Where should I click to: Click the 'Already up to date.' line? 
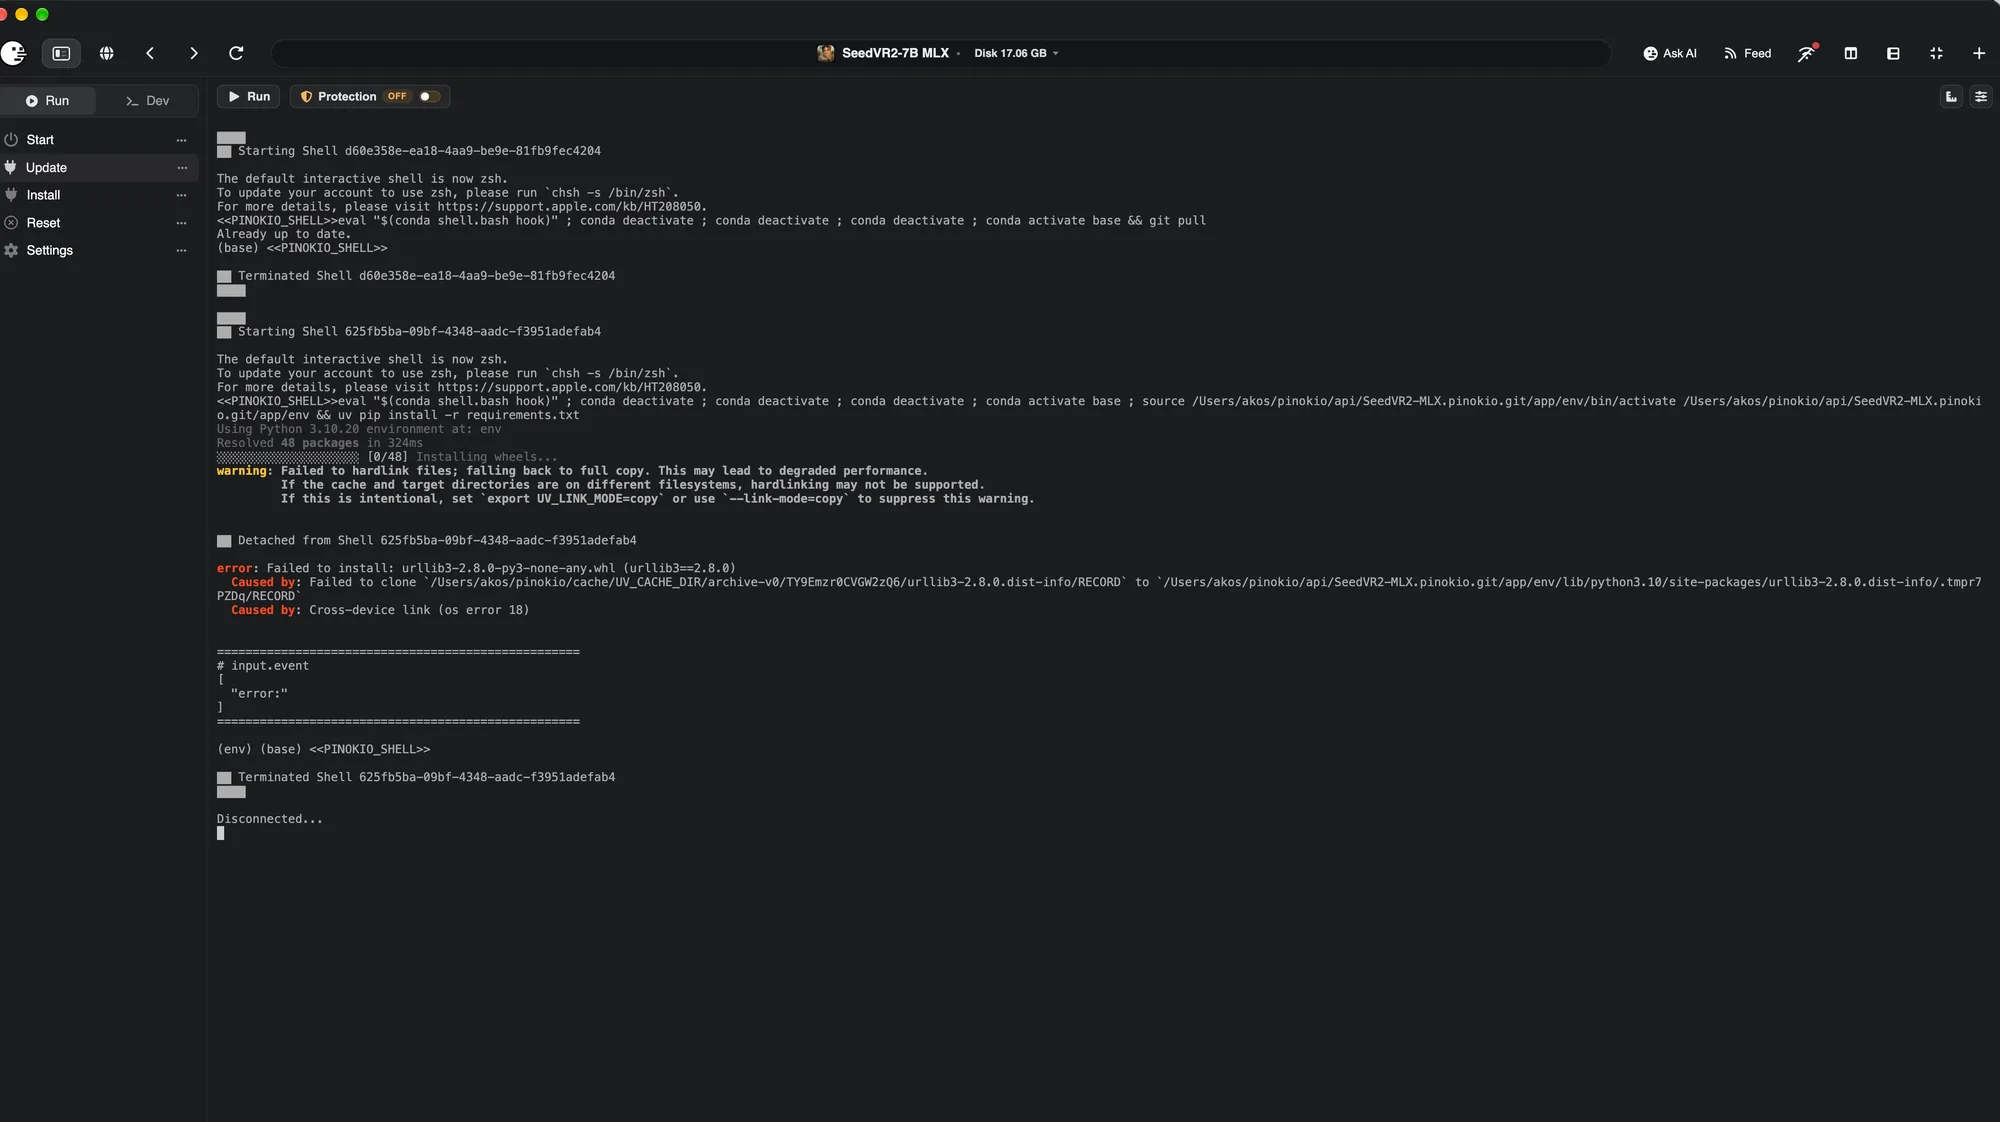(x=284, y=234)
